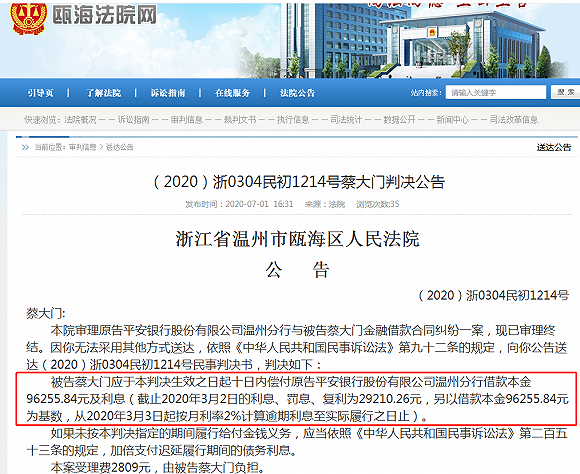Focus the site search keyword field
Screen dimensions: 580x474
tap(496, 93)
